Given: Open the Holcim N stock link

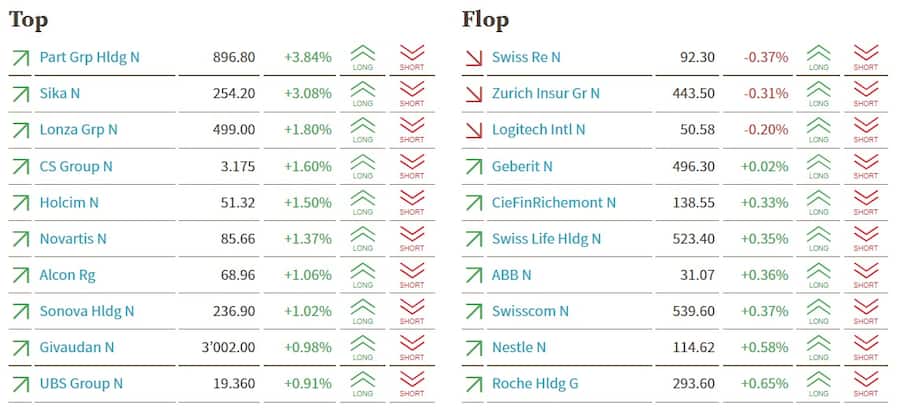Looking at the screenshot, I should (x=69, y=202).
